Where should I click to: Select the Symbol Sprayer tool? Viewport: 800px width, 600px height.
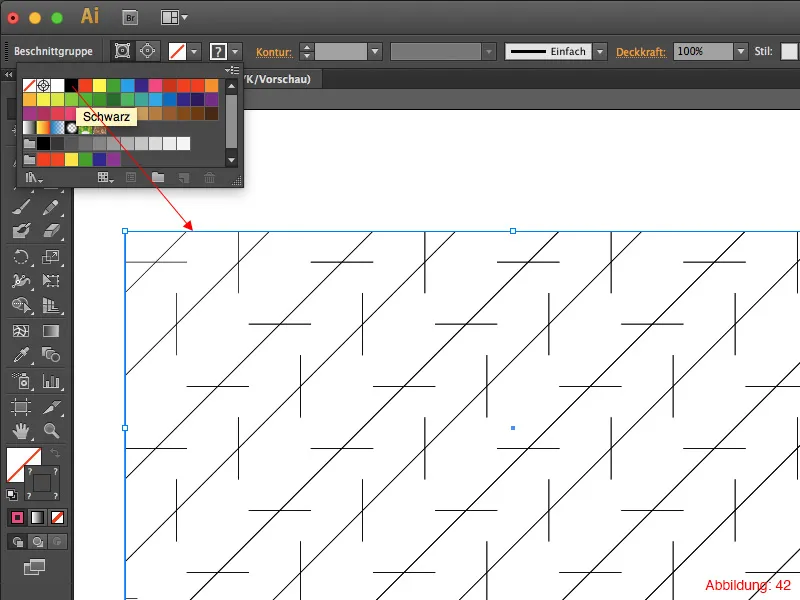[21, 381]
